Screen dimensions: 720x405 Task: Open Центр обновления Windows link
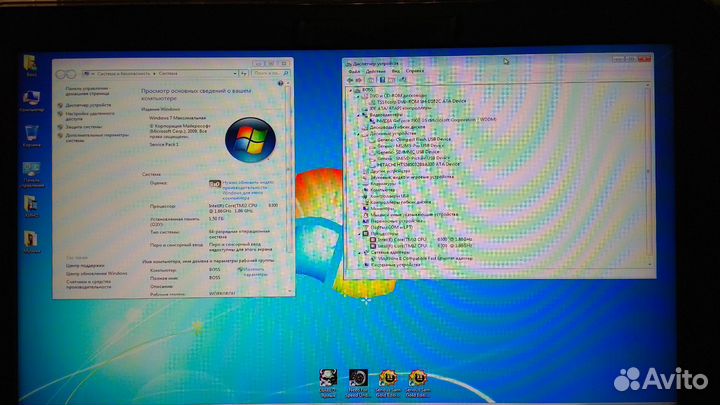96,274
